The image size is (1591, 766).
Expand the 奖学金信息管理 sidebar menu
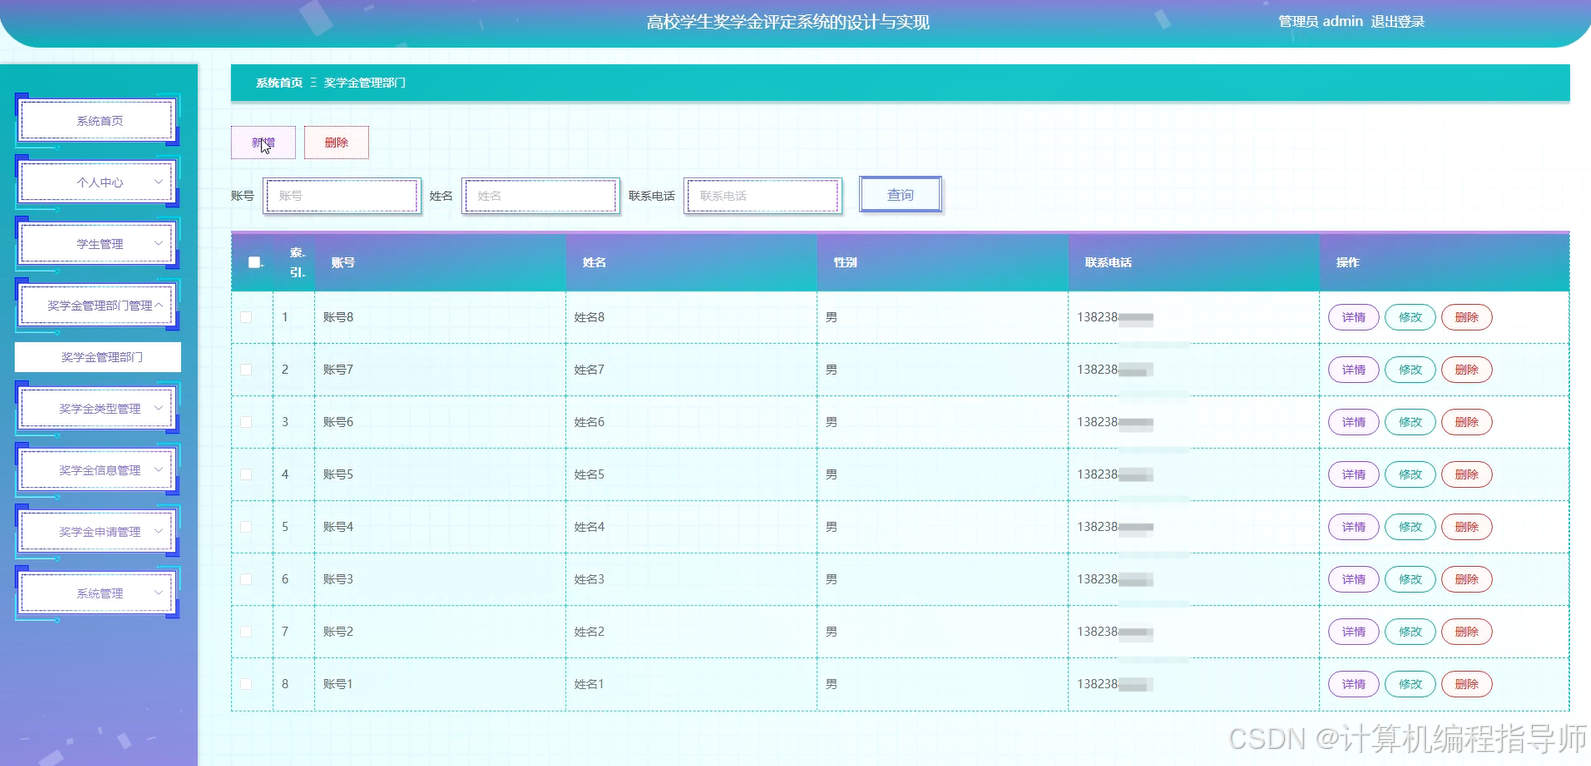click(98, 470)
